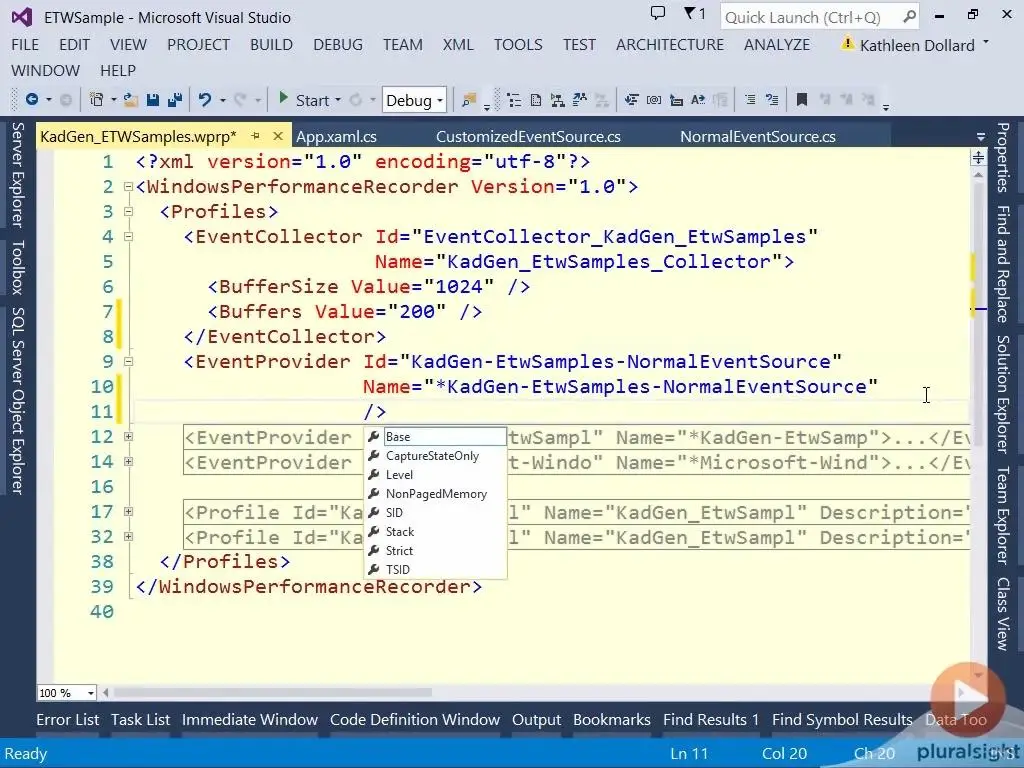Click the Navigate Backward toolbar icon
1024x768 pixels.
[x=31, y=100]
